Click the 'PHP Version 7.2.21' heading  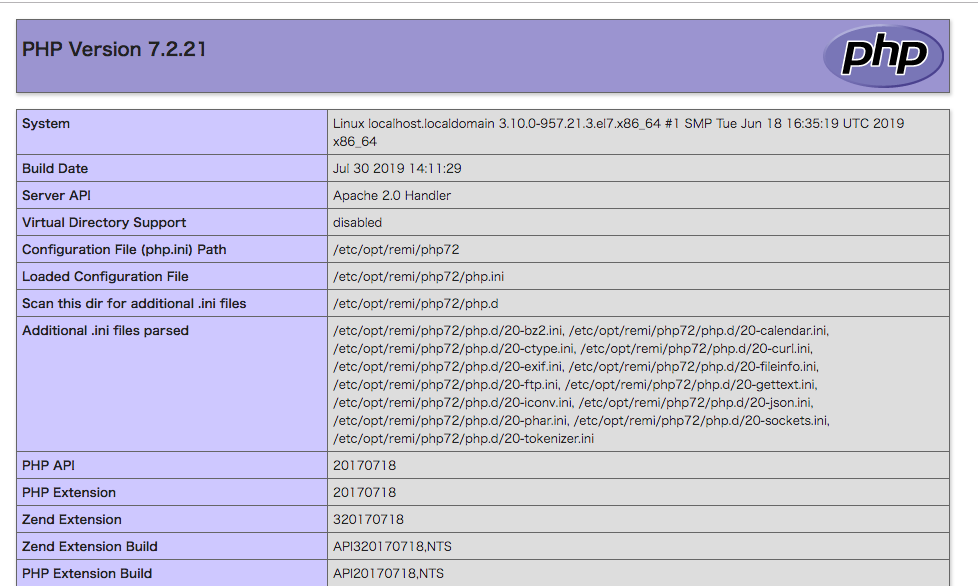114,49
